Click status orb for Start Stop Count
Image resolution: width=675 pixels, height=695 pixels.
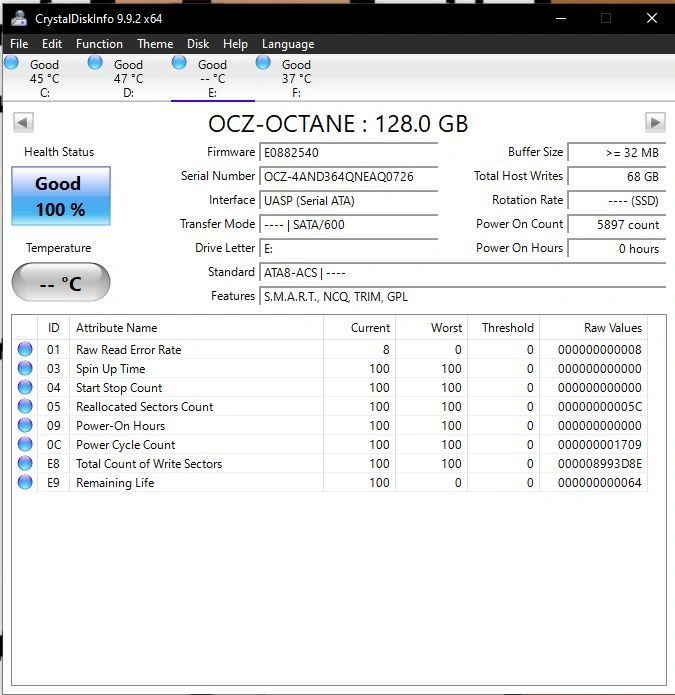[x=25, y=387]
